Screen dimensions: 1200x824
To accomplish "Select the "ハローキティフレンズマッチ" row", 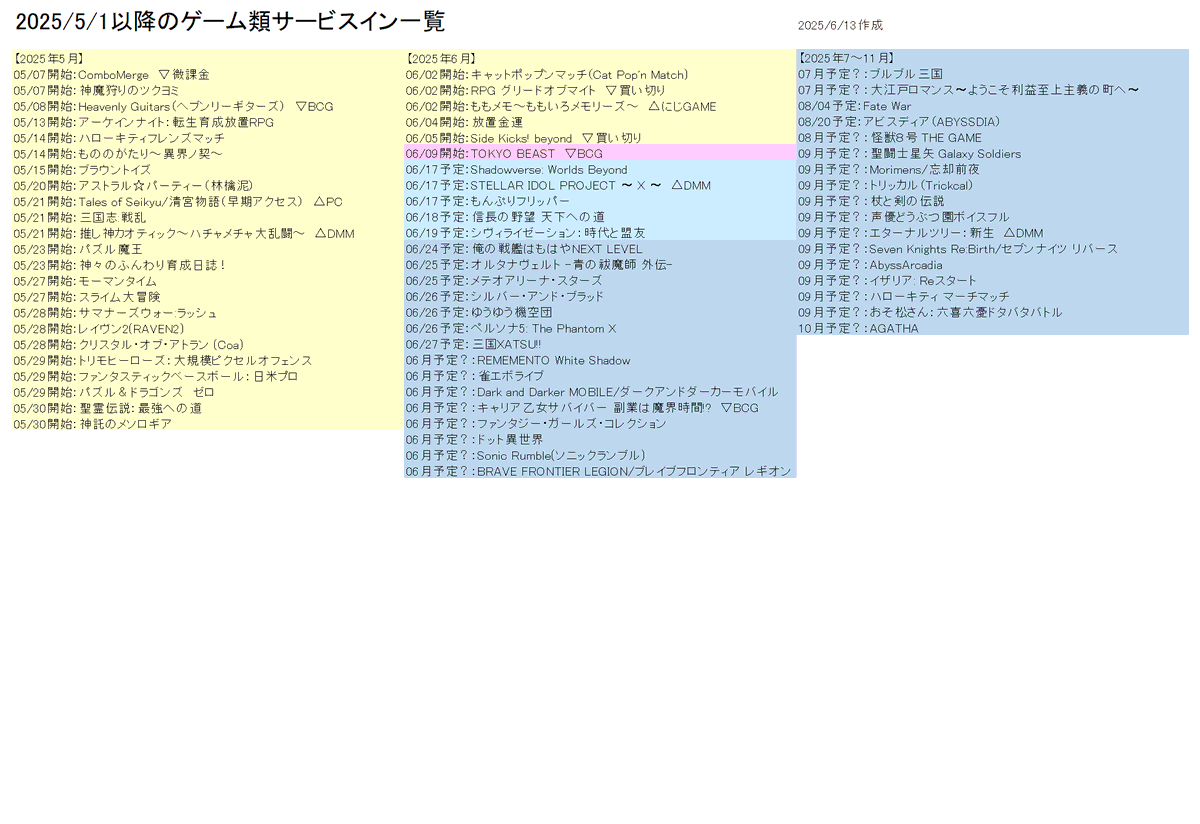I will 207,138.
